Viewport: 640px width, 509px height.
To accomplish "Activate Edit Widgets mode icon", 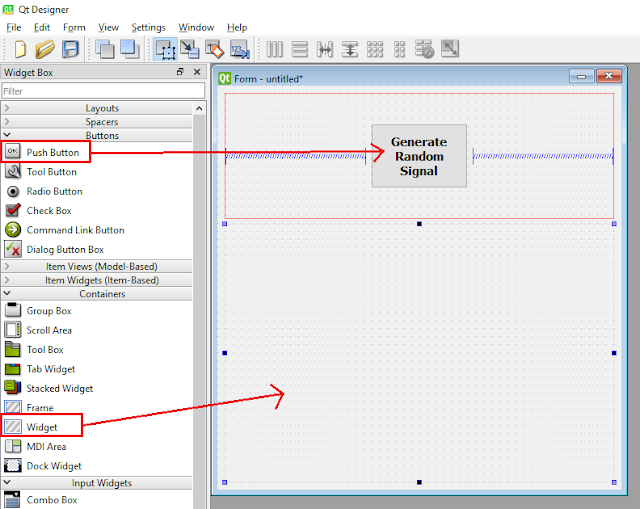I will coord(165,49).
